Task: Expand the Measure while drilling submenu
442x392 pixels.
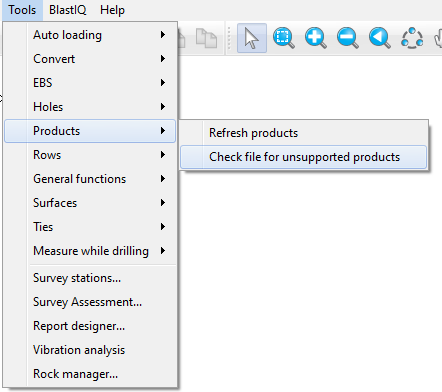Action: pos(90,251)
